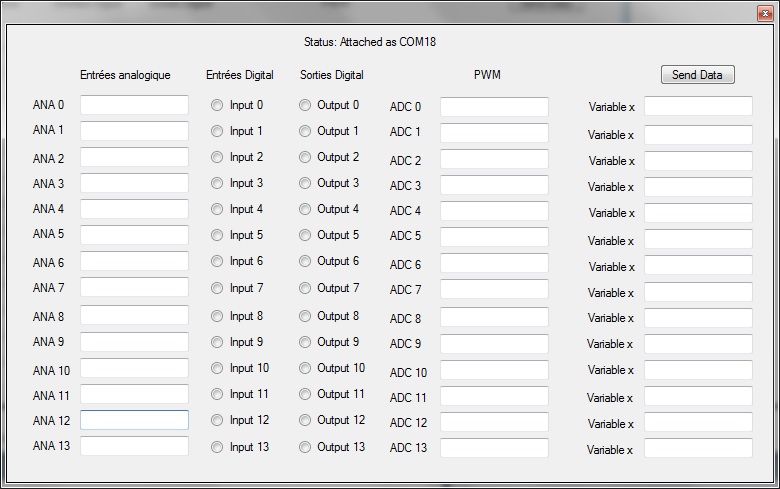This screenshot has width=780, height=489.
Task: Select the Input 0 radio button
Action: click(x=217, y=105)
